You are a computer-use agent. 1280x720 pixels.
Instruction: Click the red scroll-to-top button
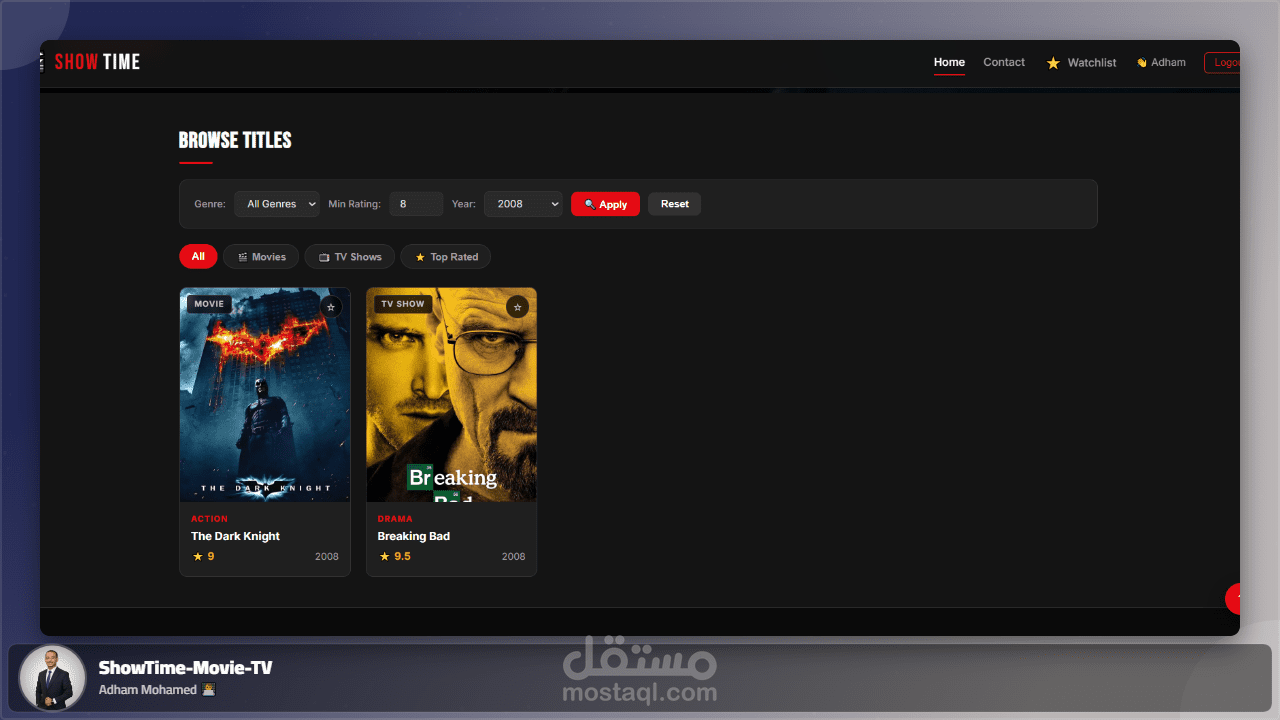pos(1234,598)
